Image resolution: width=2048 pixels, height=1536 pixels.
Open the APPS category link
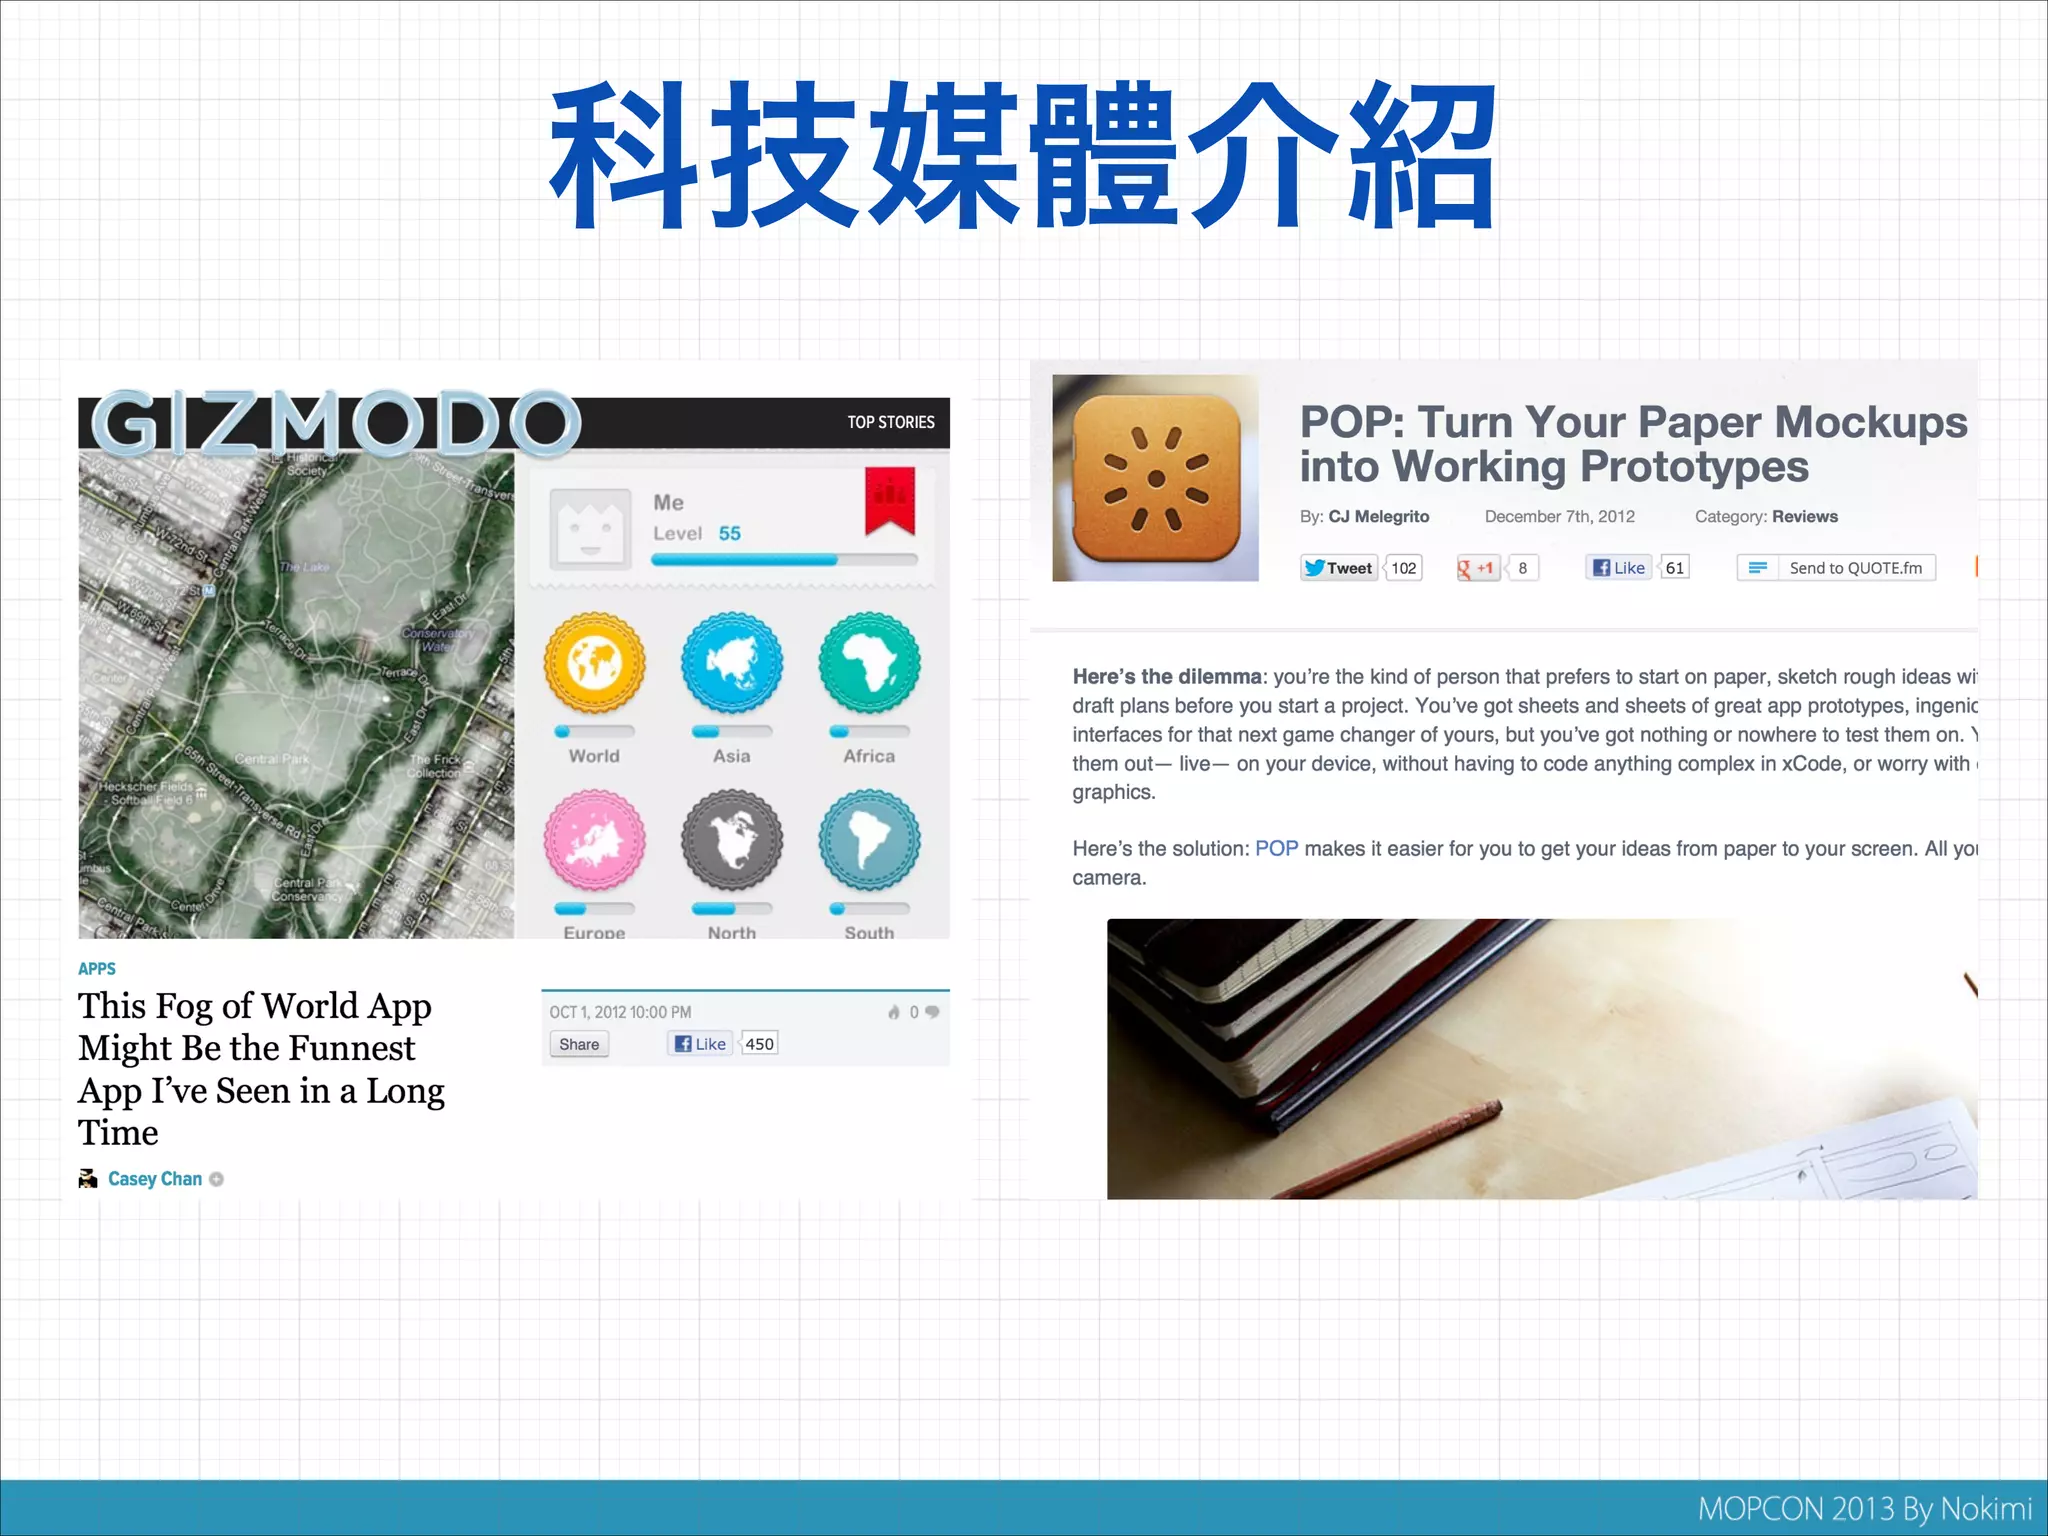click(97, 968)
